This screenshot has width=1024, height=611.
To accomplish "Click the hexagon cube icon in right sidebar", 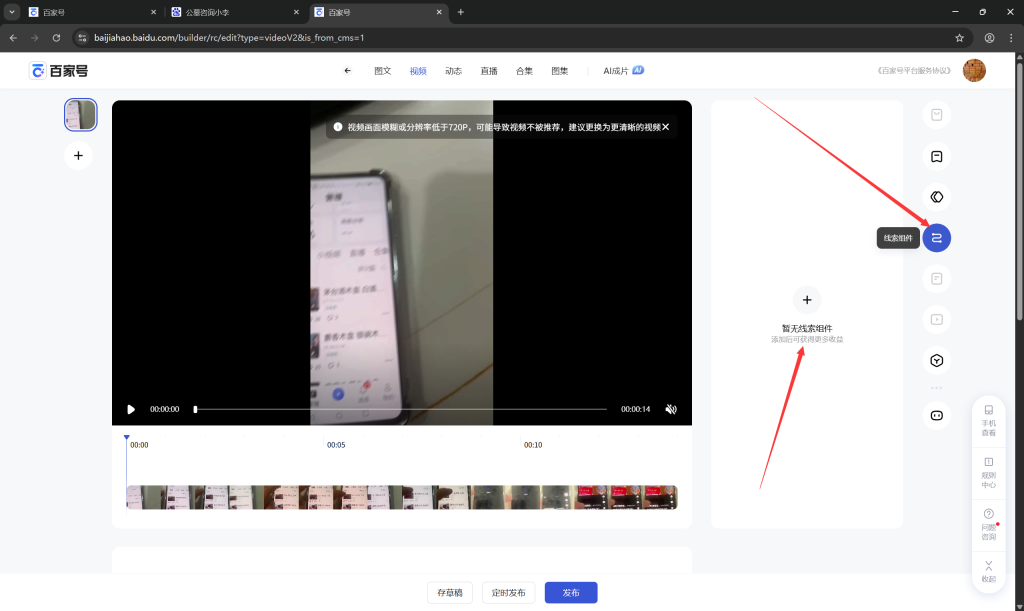I will pyautogui.click(x=936, y=361).
